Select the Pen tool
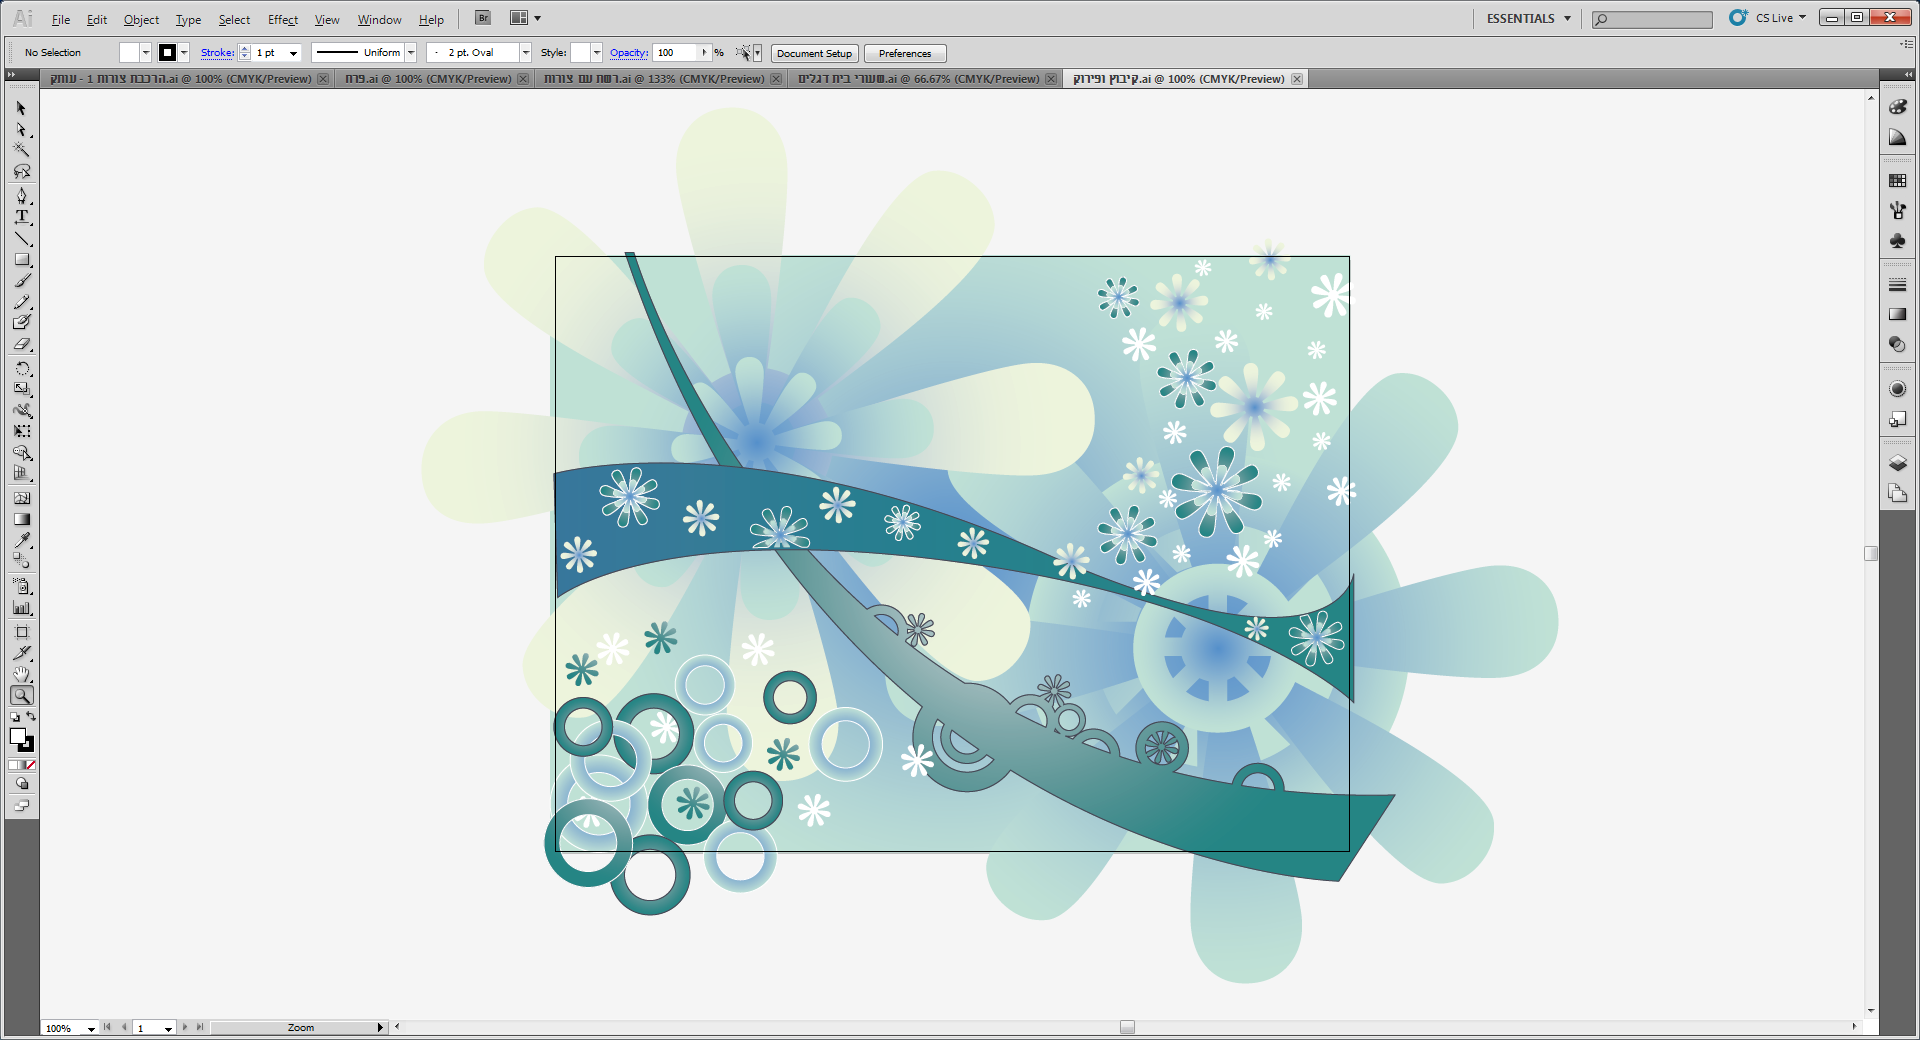This screenshot has width=1920, height=1040. pyautogui.click(x=22, y=196)
